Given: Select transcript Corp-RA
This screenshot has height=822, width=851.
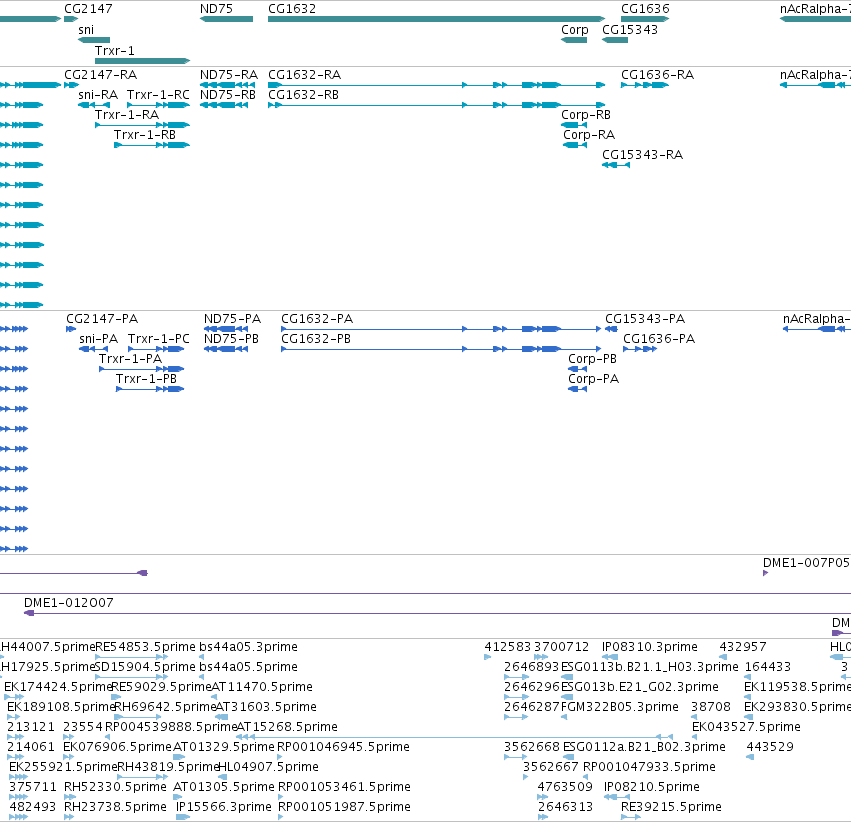Looking at the screenshot, I should point(575,145).
